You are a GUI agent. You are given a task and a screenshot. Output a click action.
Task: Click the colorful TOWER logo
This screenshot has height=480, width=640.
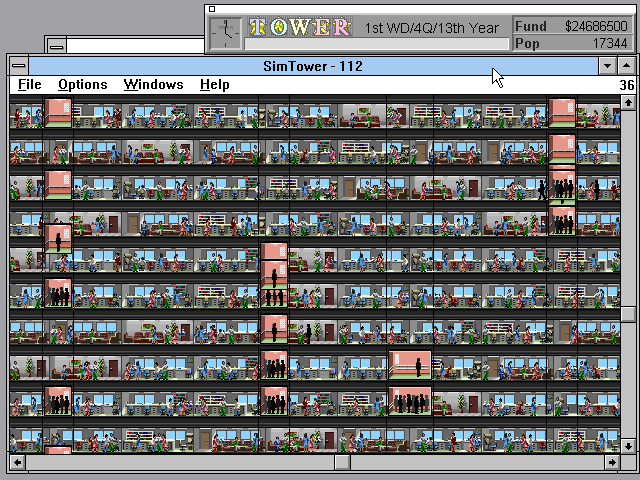[300, 27]
